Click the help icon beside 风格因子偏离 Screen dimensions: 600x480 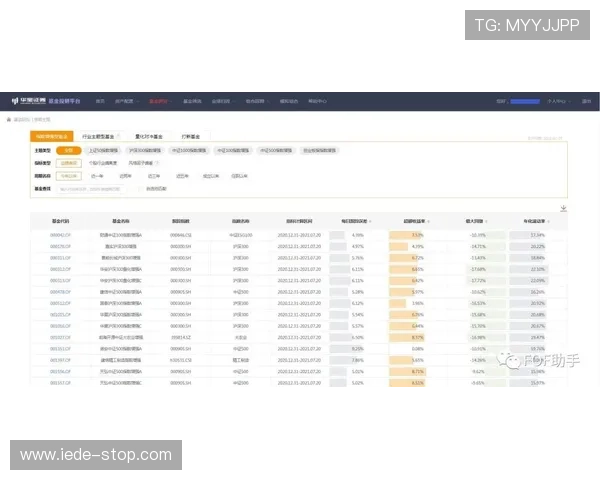click(x=157, y=163)
